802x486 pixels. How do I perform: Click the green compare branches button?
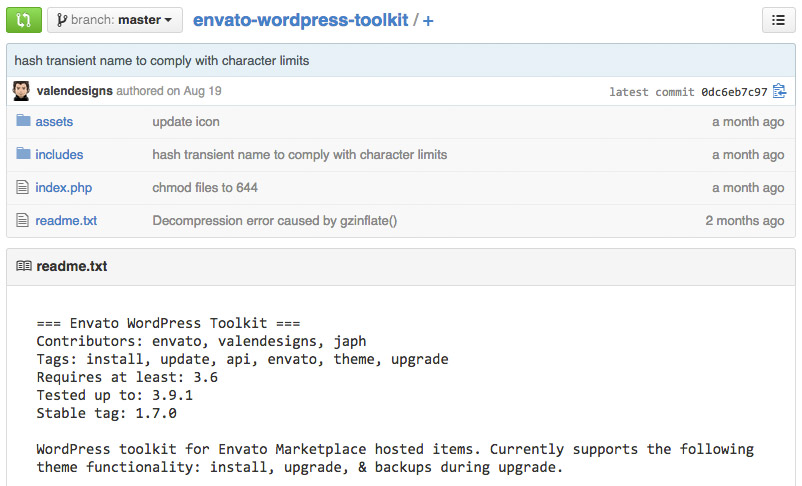tap(24, 20)
